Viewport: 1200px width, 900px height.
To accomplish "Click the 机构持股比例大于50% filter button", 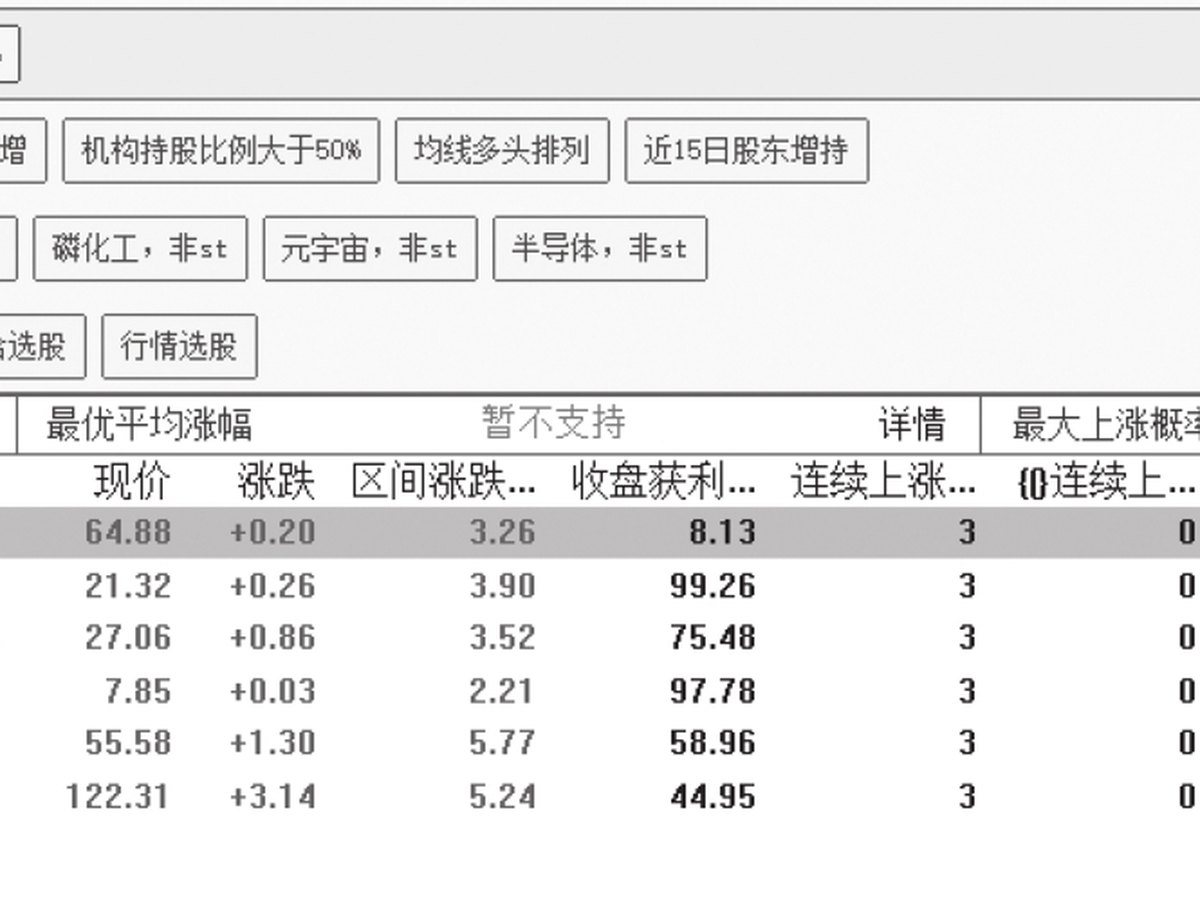I will click(221, 151).
